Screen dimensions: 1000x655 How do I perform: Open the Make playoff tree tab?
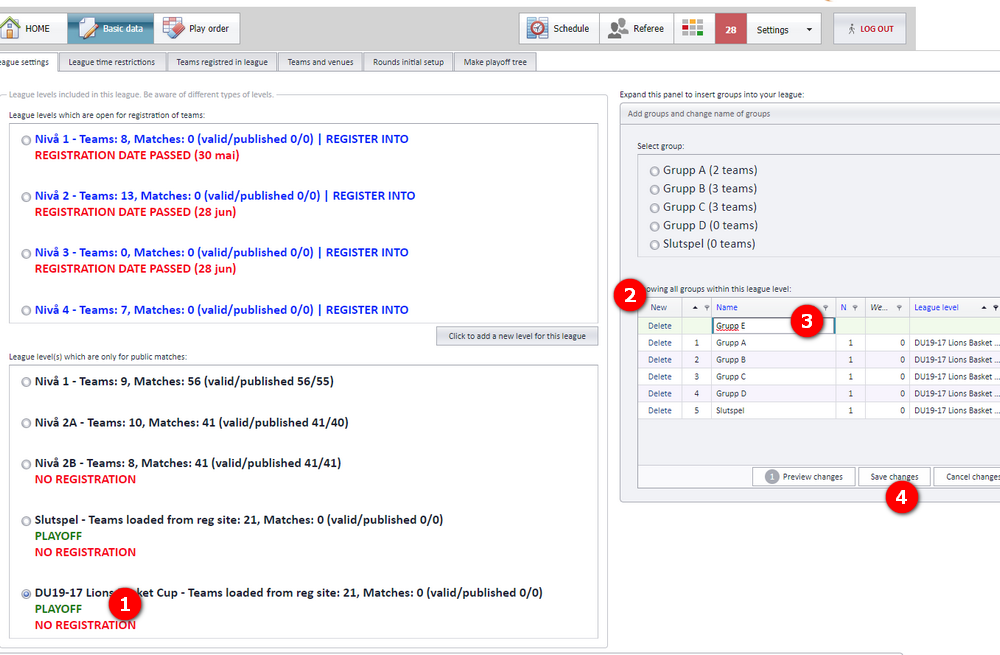(495, 62)
